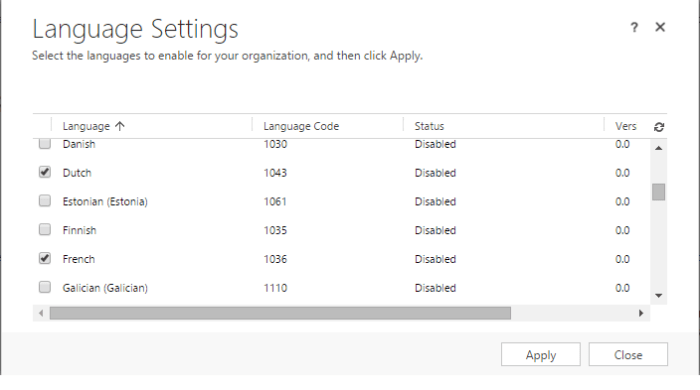The image size is (700, 390).
Task: Select the Galician (Galician) checkbox
Action: (45, 287)
